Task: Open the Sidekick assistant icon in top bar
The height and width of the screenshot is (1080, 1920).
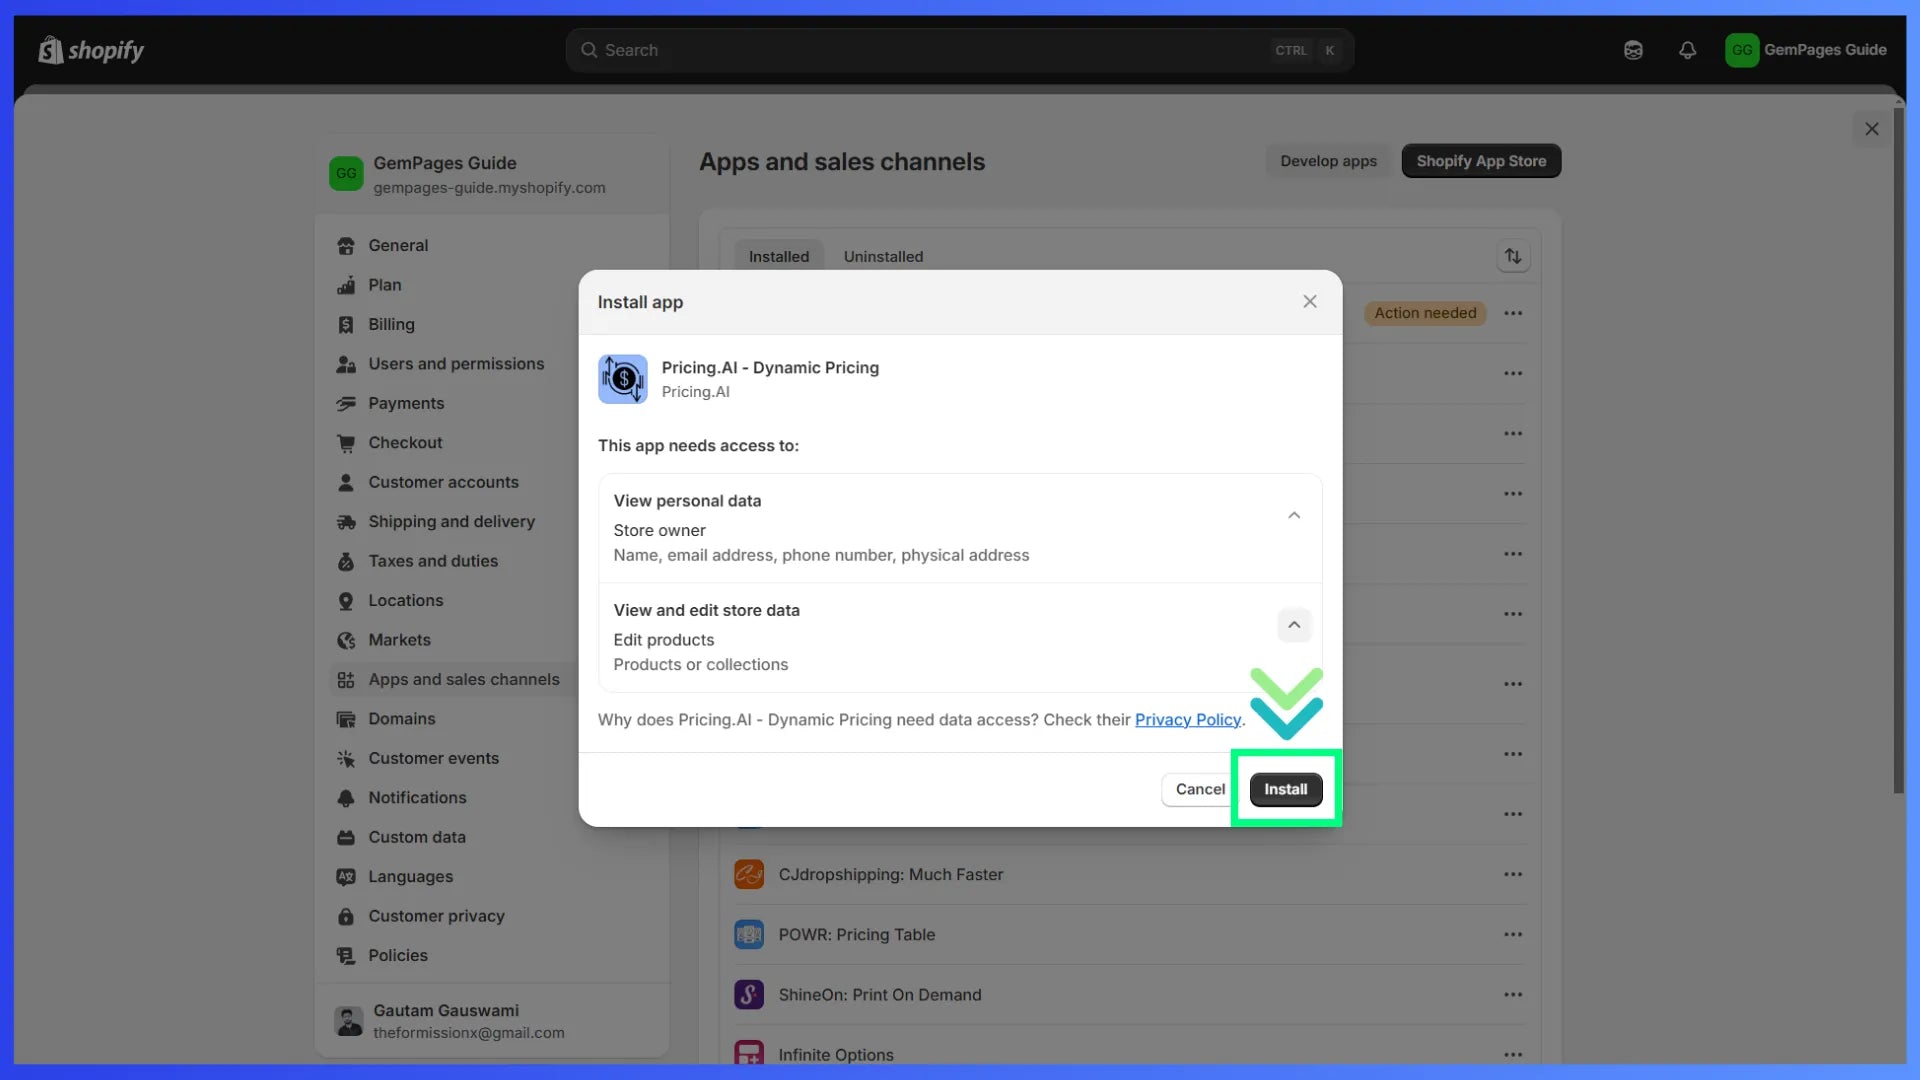Action: tap(1633, 50)
